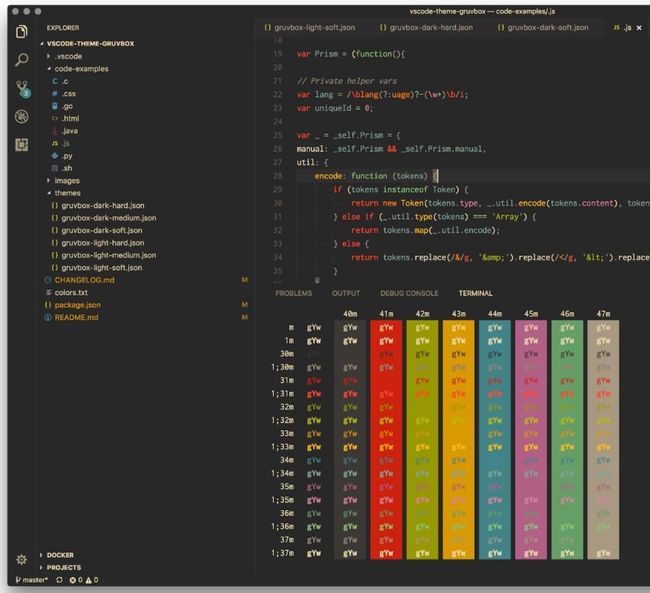Image resolution: width=650 pixels, height=593 pixels.
Task: Open the Explorer view in activity bar
Action: pos(21,31)
